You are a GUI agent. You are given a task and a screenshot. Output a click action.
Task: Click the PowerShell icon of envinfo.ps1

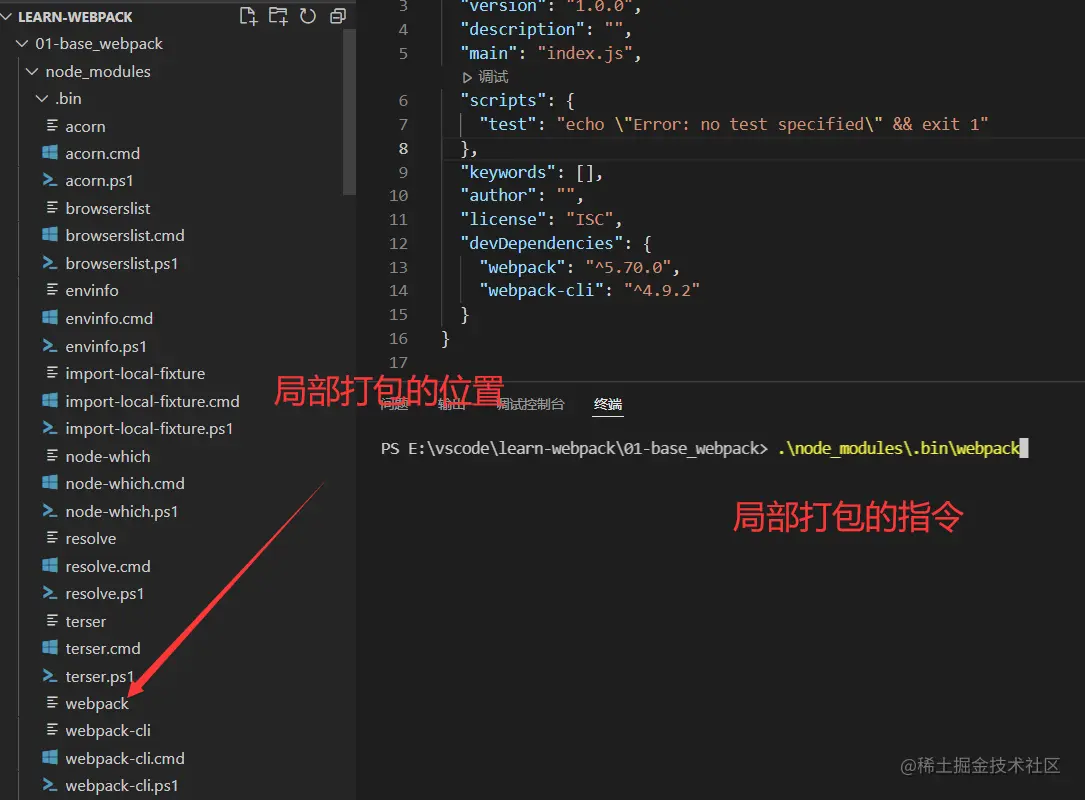(50, 345)
